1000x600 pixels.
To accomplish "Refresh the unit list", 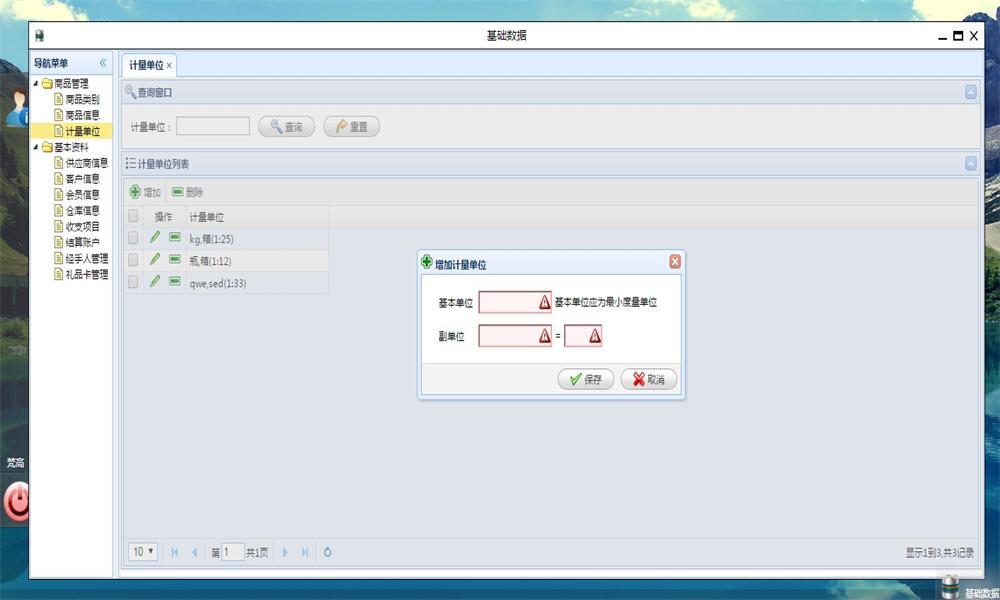I will [x=327, y=552].
